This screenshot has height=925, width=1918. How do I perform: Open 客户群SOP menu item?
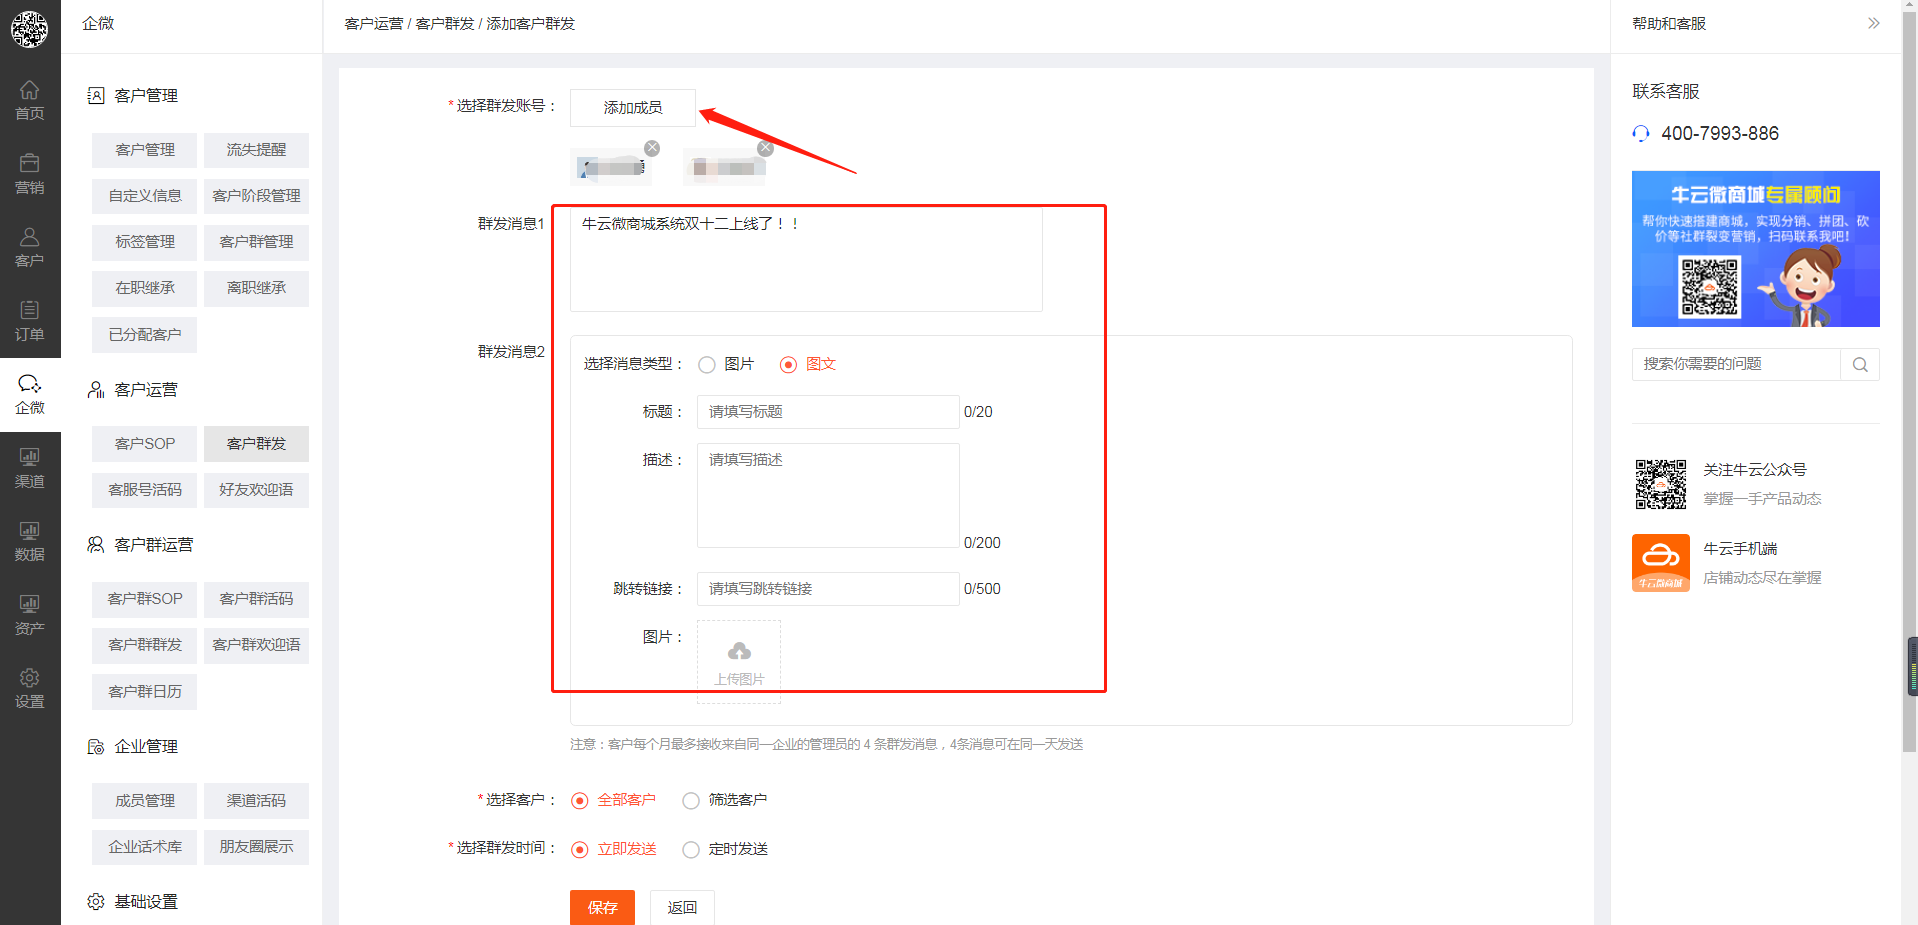[144, 599]
